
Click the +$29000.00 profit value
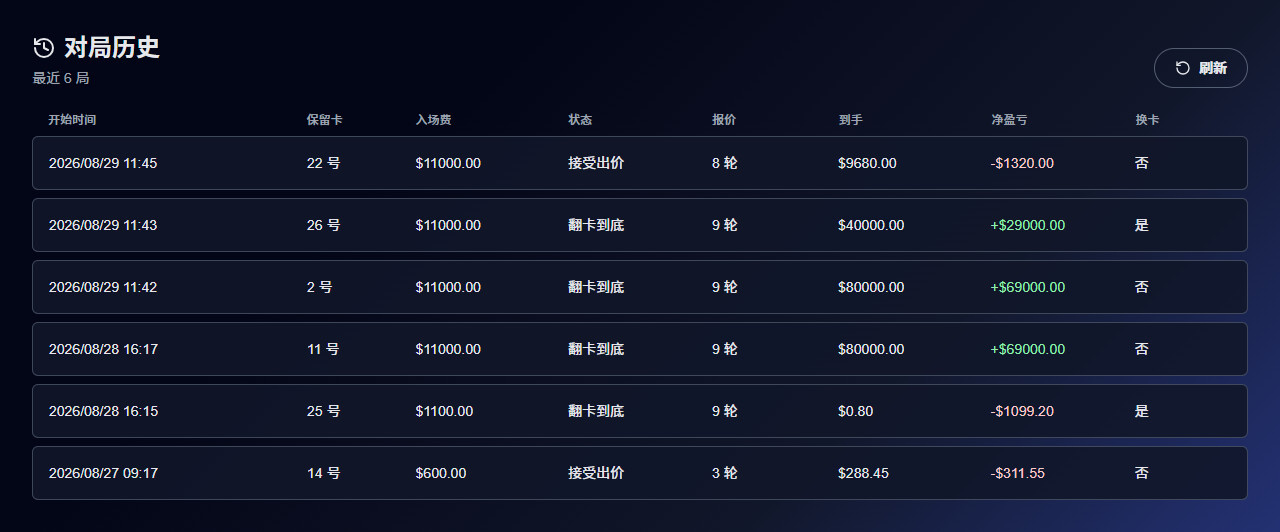[1028, 225]
